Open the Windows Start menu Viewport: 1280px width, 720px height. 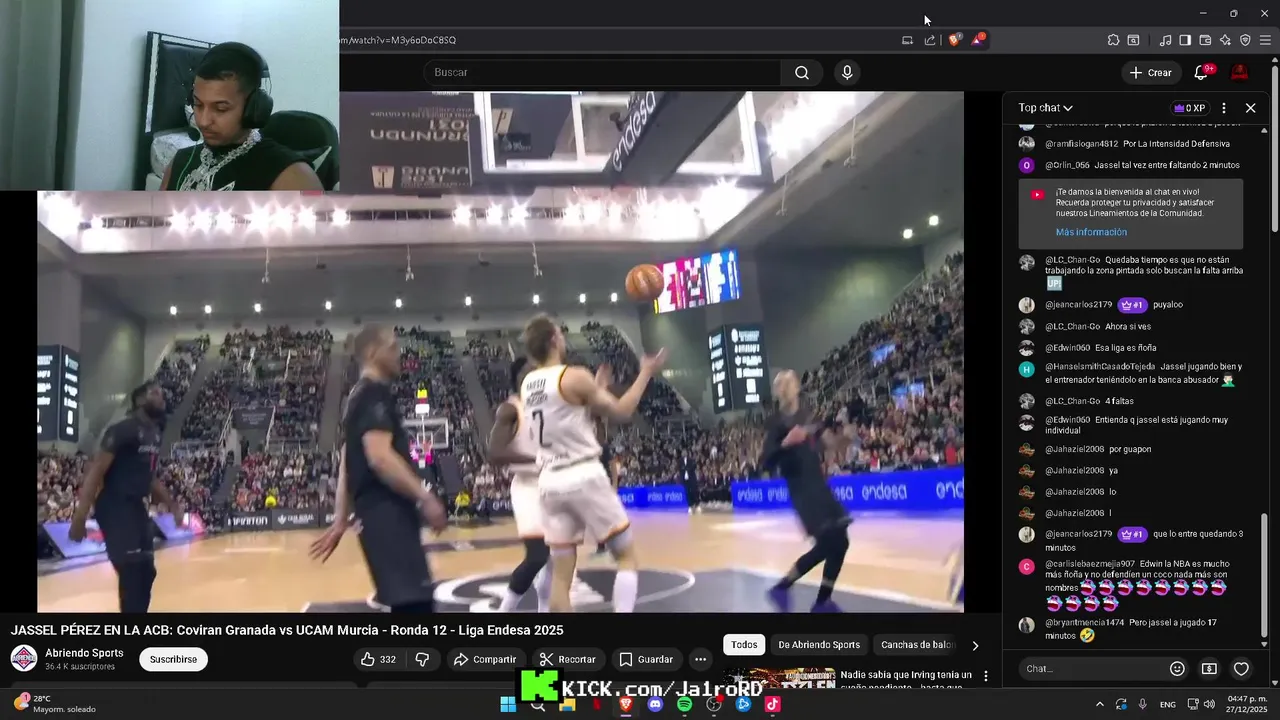coord(508,704)
